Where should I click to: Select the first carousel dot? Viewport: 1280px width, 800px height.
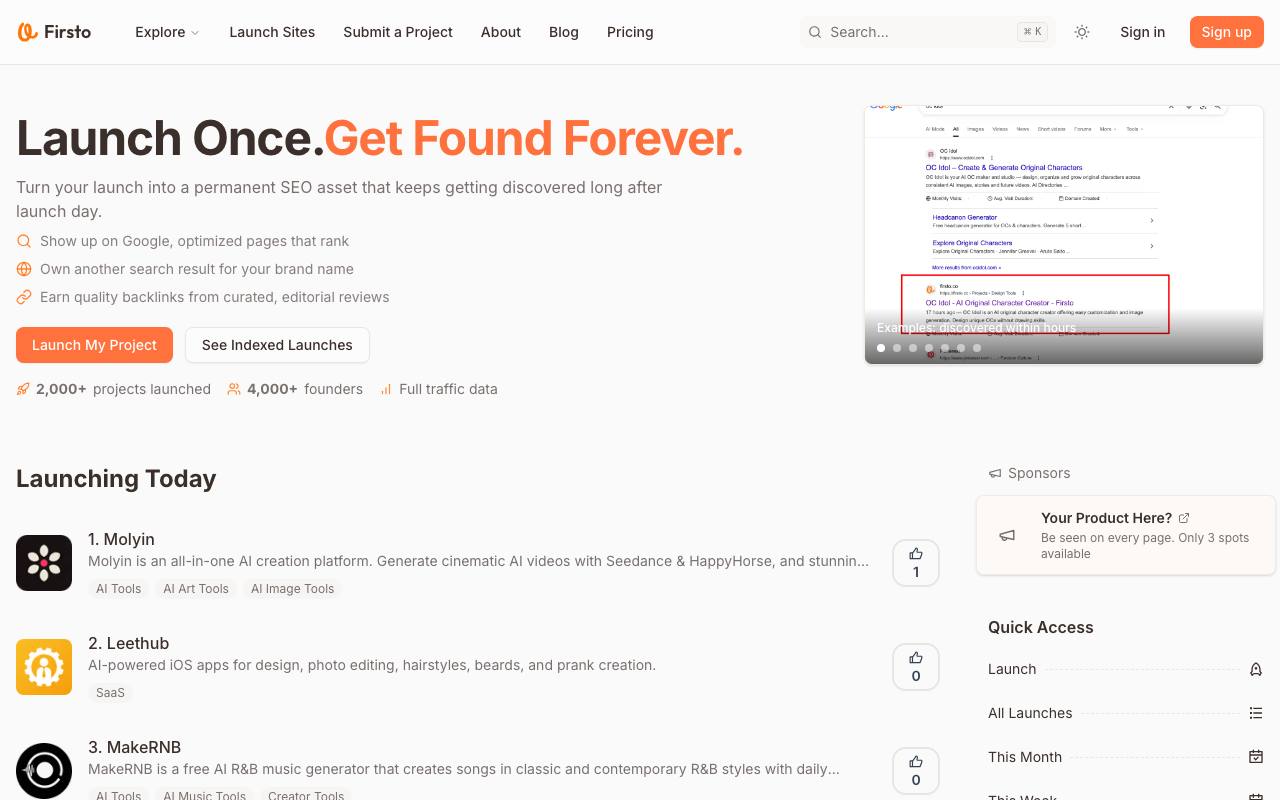point(881,348)
